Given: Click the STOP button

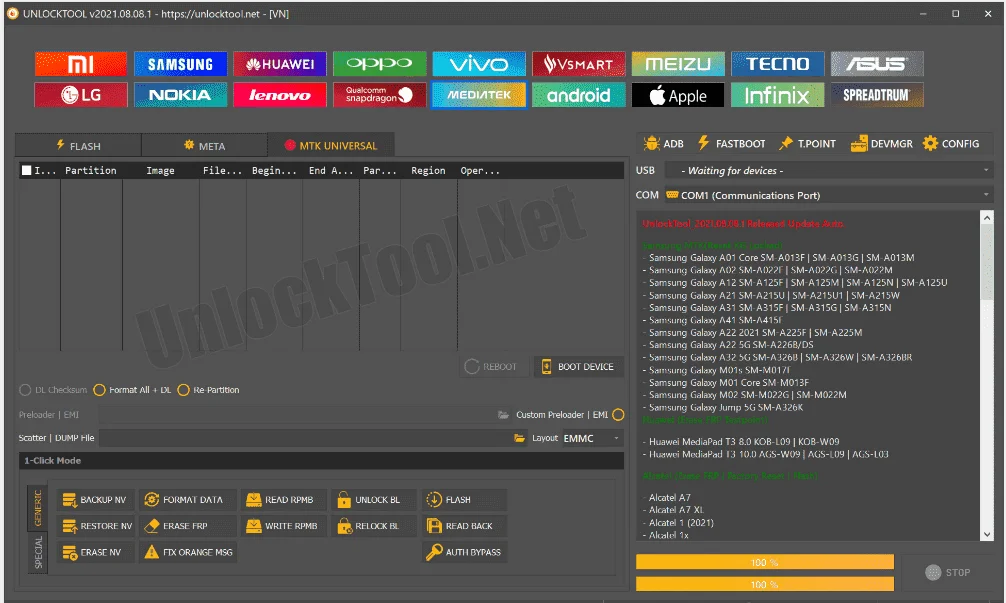Looking at the screenshot, I should (x=948, y=572).
